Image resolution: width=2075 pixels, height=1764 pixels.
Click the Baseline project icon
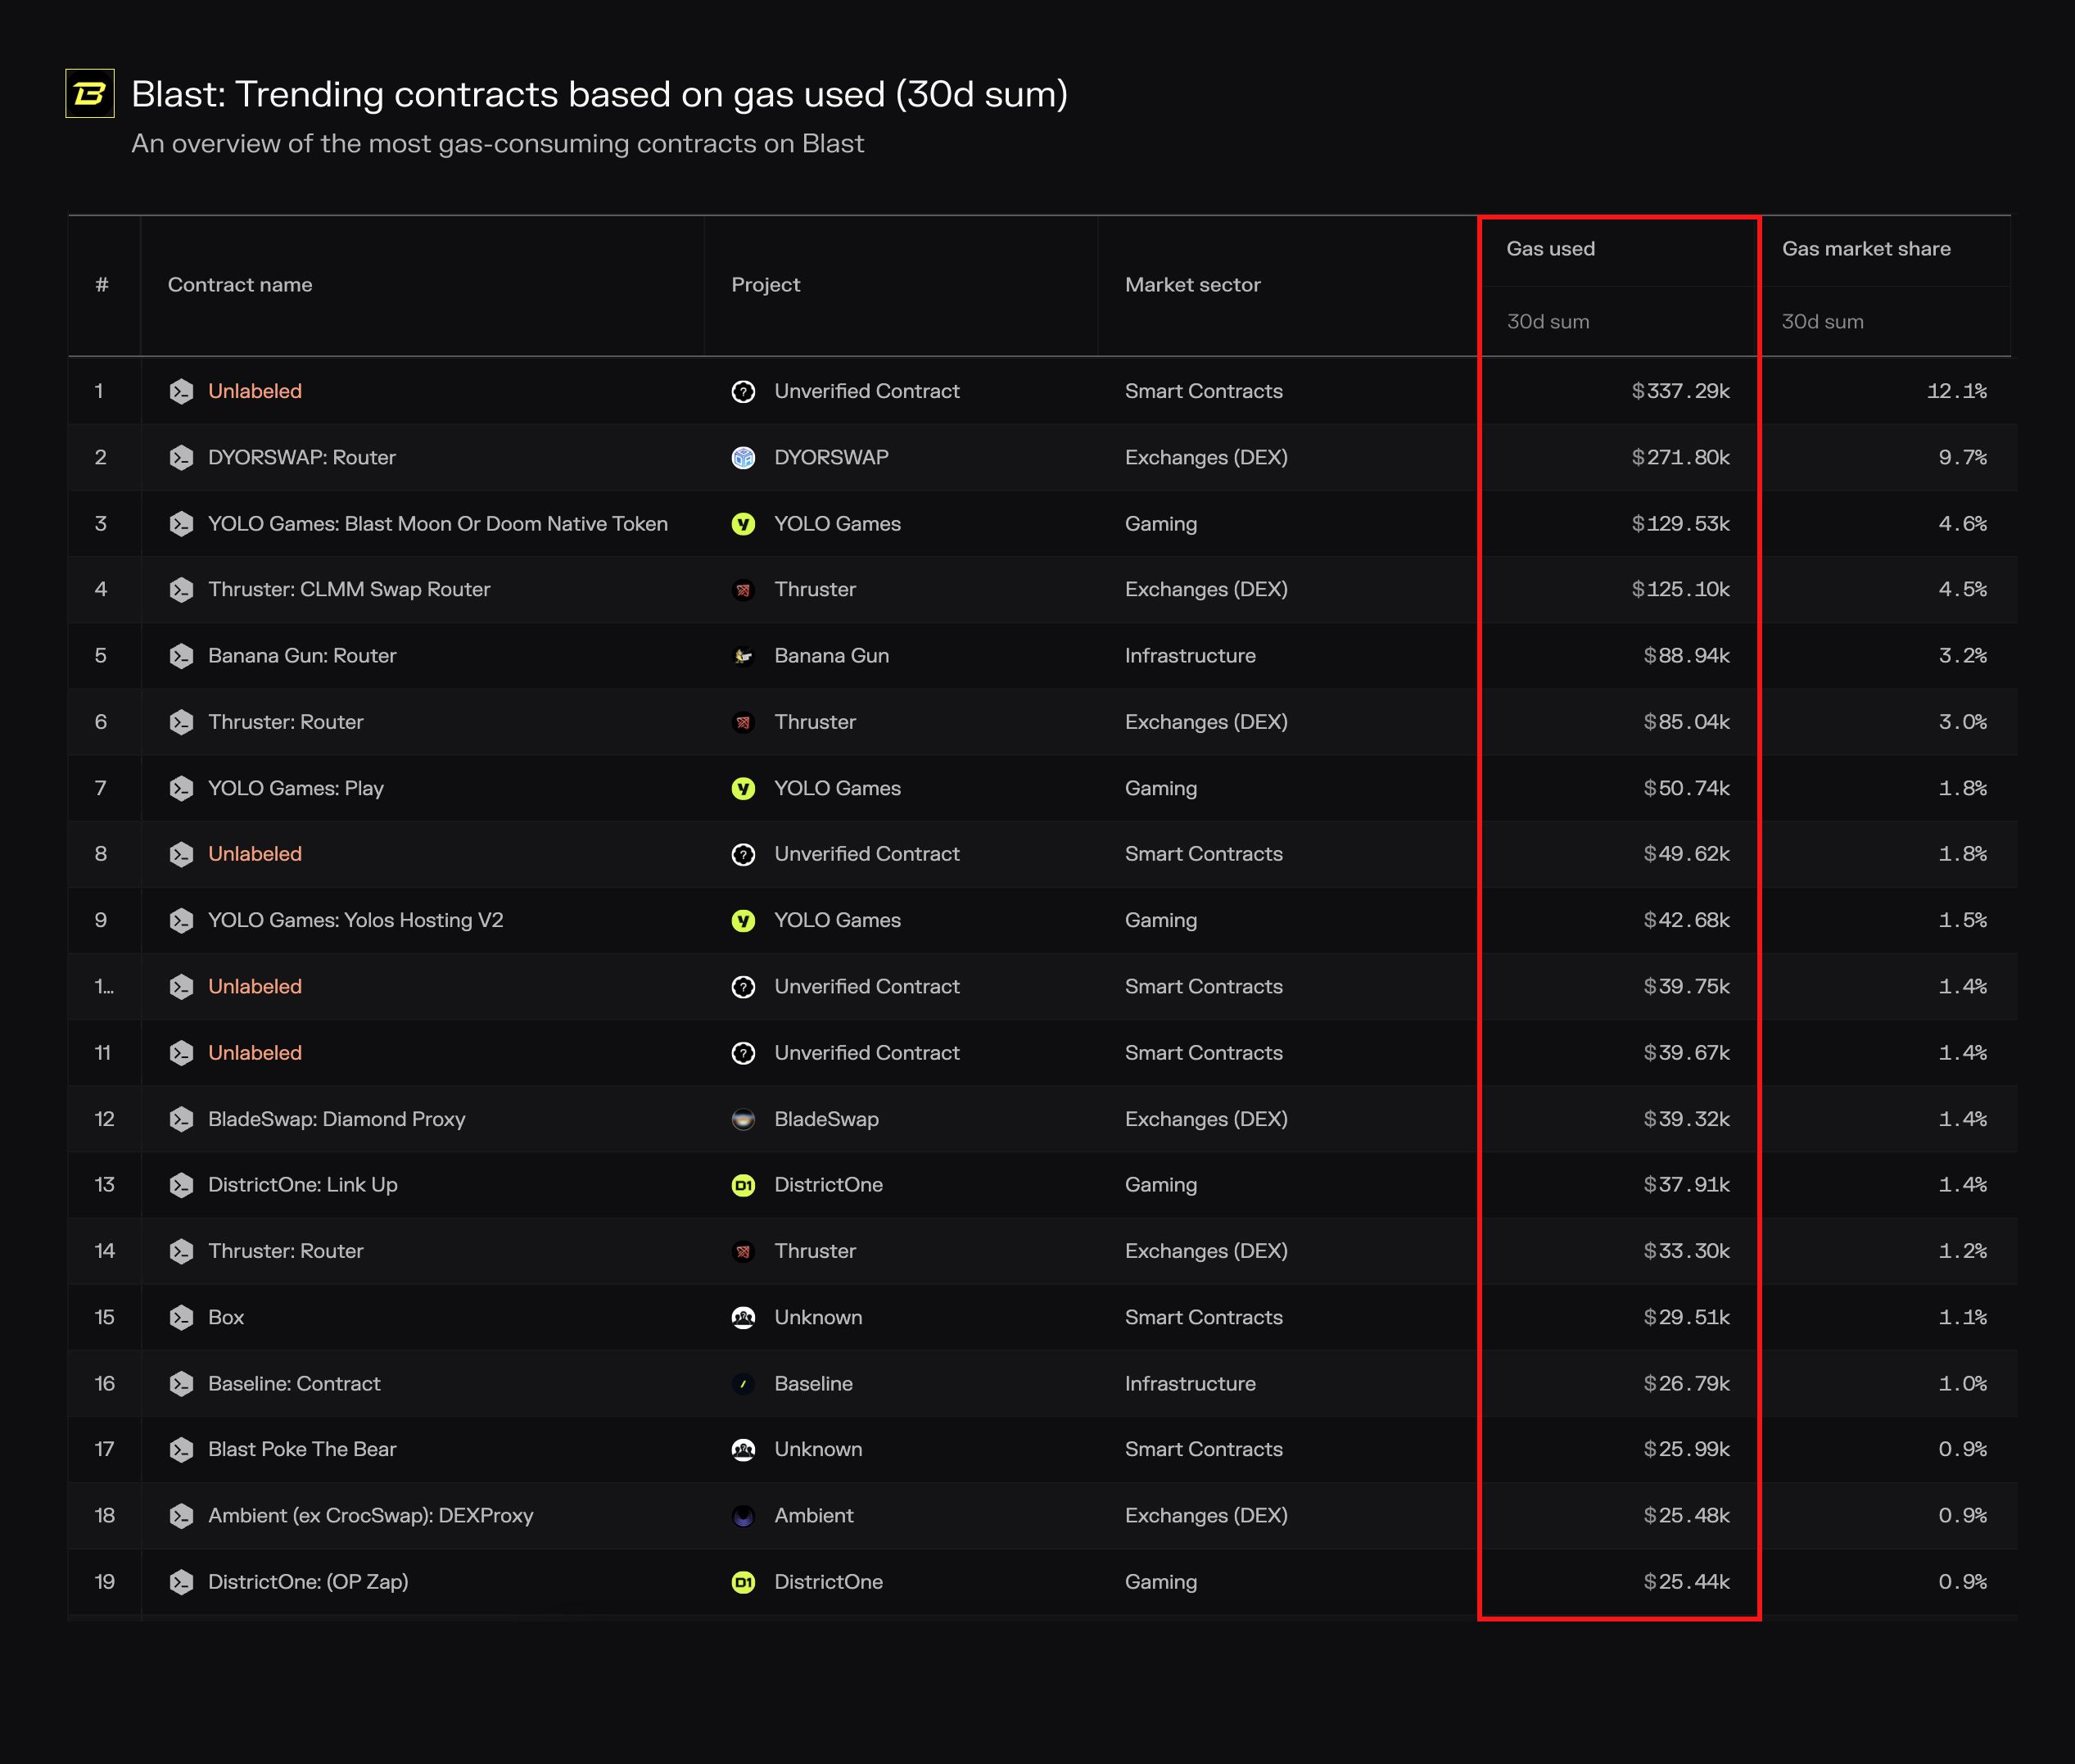click(x=743, y=1384)
